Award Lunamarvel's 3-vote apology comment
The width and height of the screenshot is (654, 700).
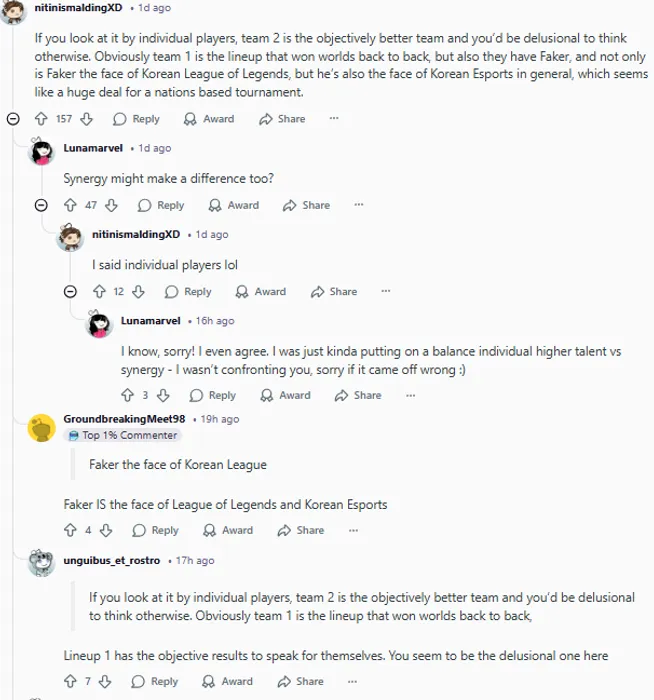click(285, 395)
